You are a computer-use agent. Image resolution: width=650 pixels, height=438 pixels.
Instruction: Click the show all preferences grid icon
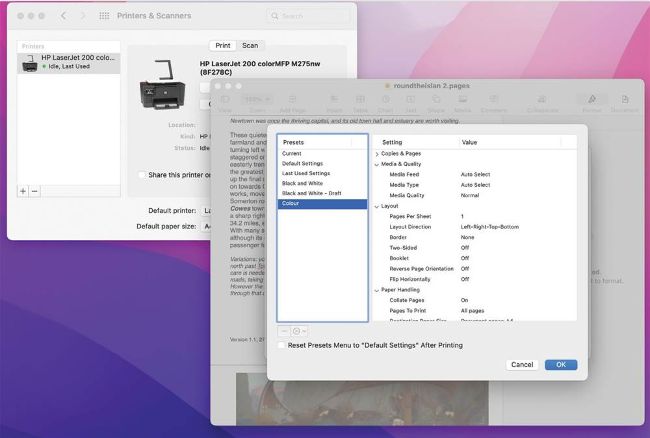105,16
